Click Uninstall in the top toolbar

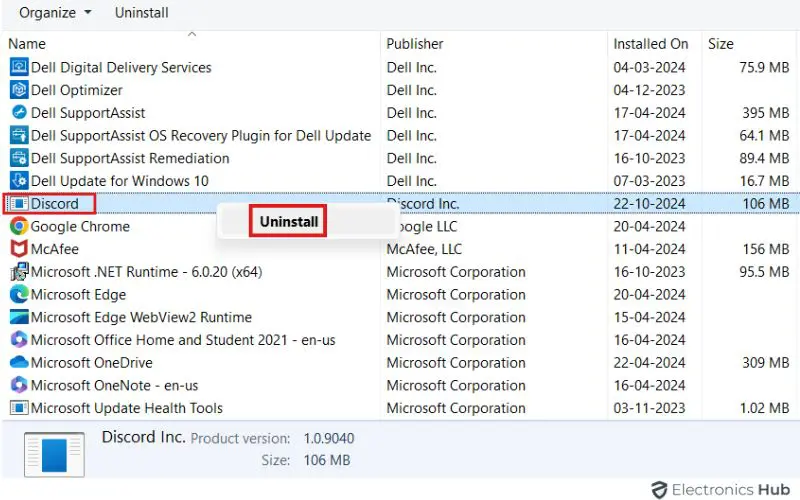[x=141, y=12]
